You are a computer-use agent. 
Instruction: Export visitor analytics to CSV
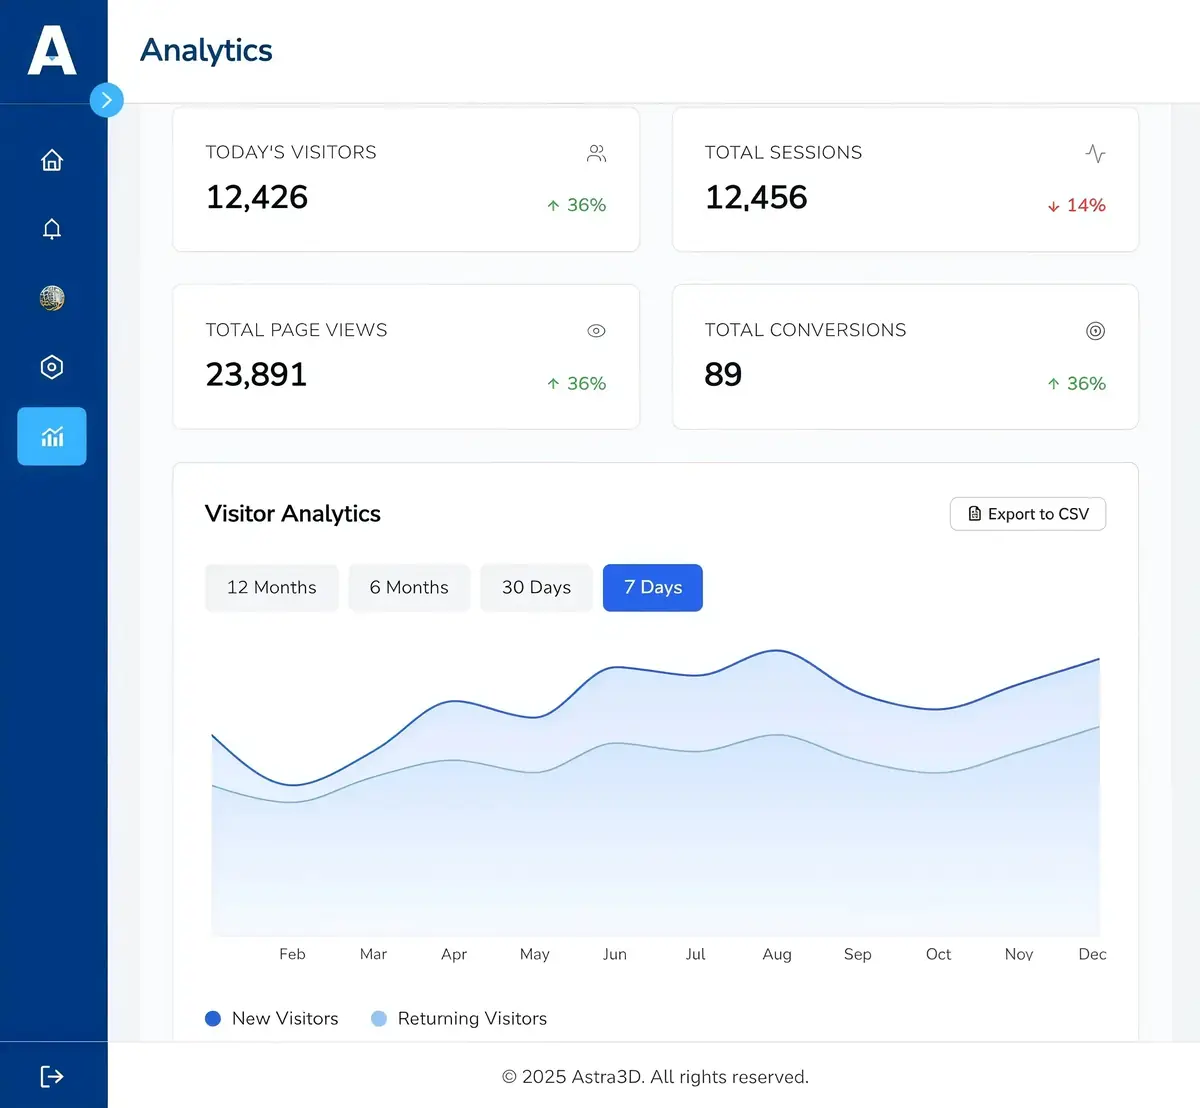[x=1027, y=514]
